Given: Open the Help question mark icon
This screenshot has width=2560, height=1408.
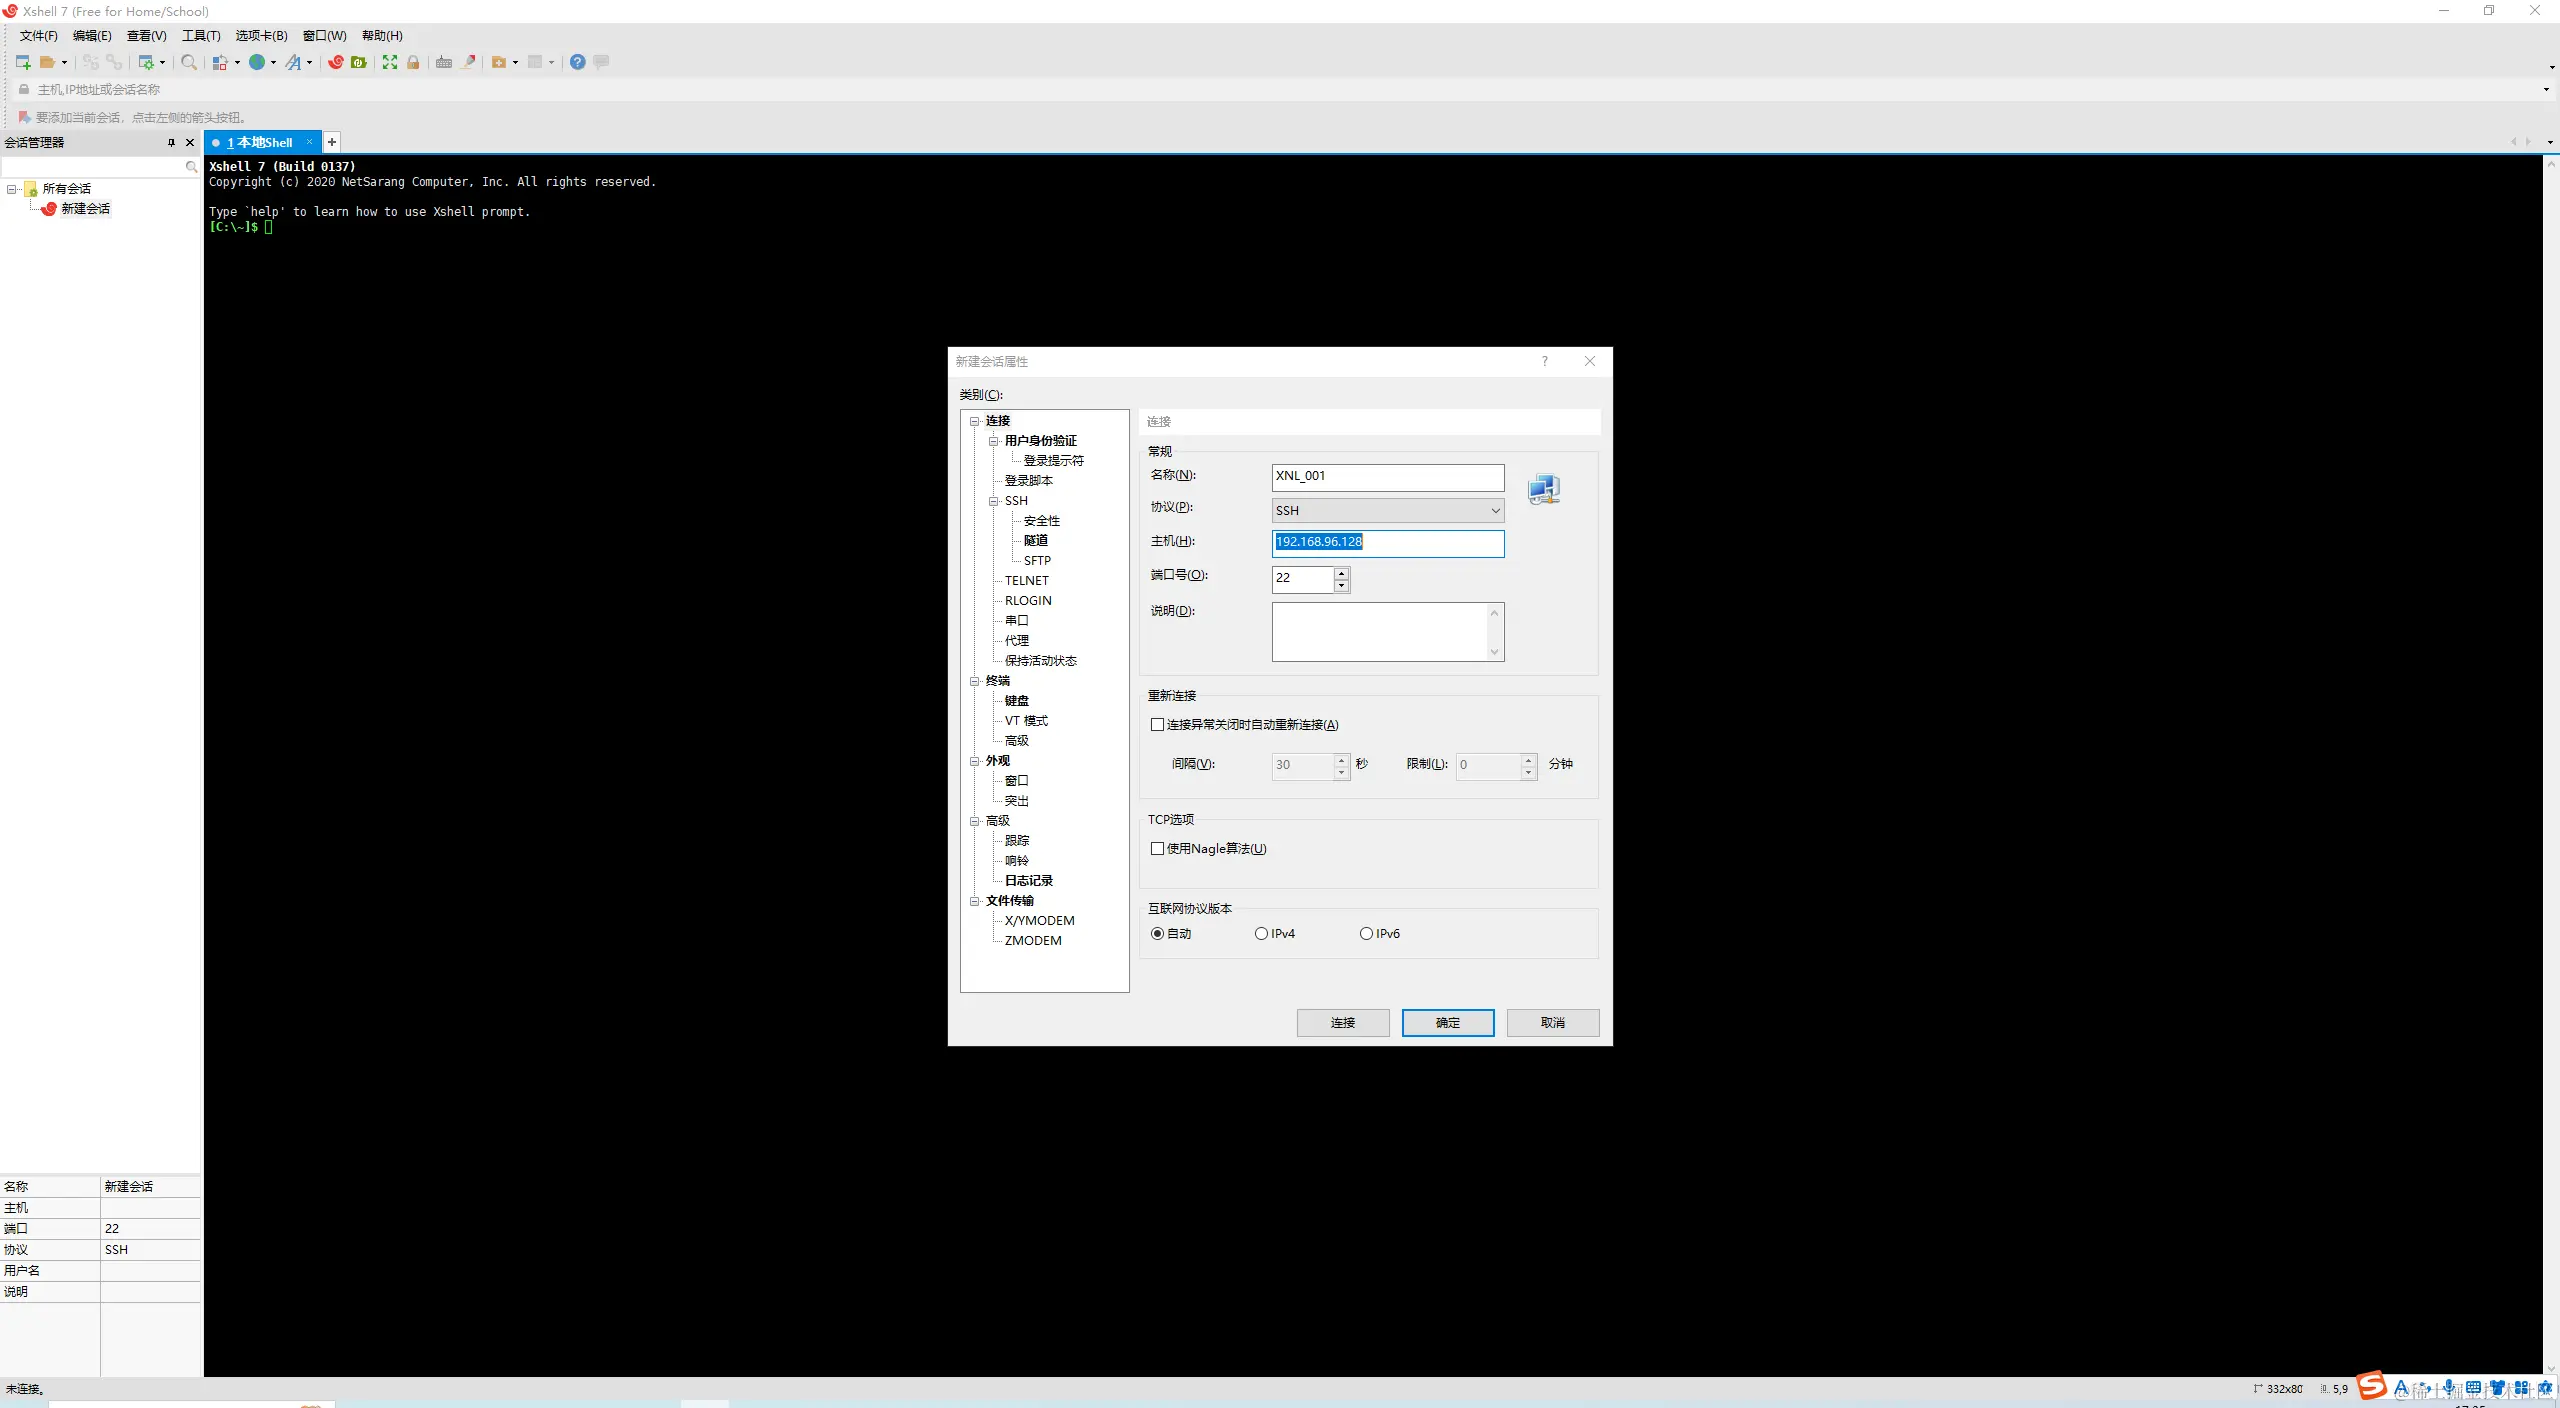Looking at the screenshot, I should [x=577, y=62].
